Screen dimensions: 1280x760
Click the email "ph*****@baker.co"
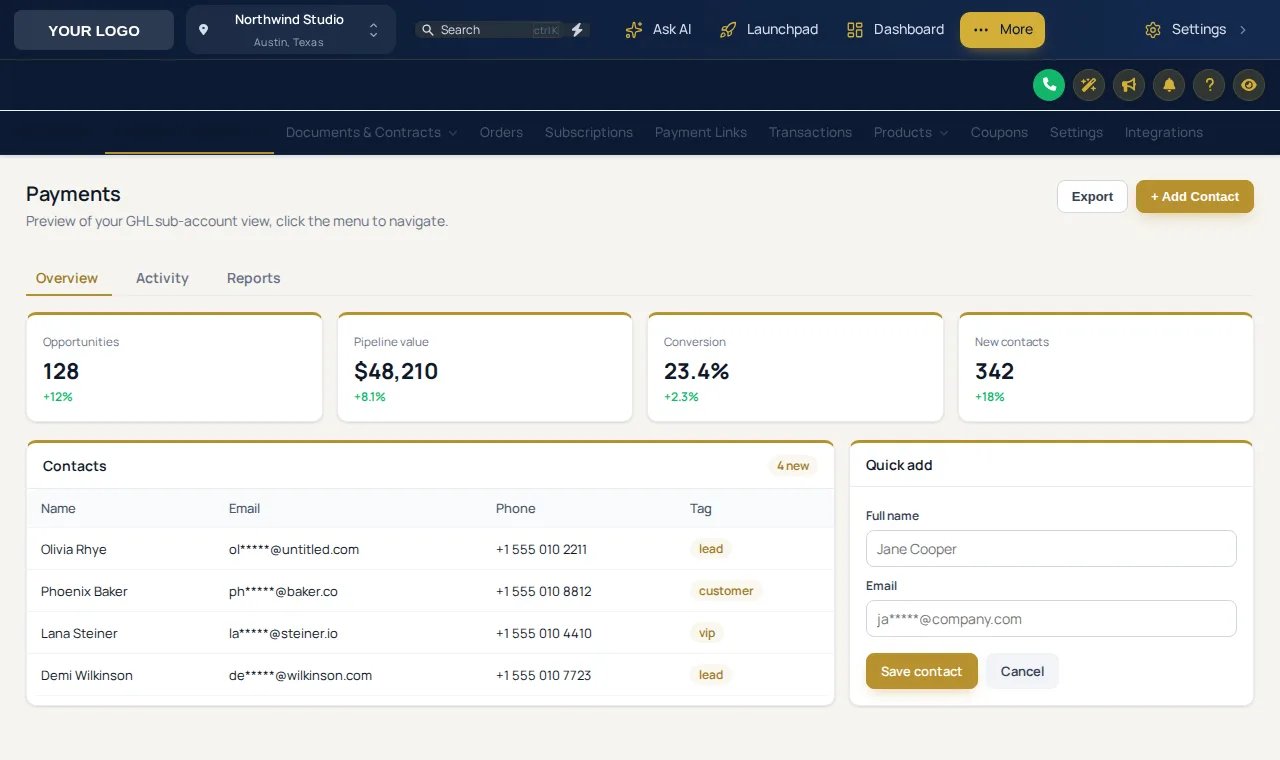pyautogui.click(x=283, y=591)
